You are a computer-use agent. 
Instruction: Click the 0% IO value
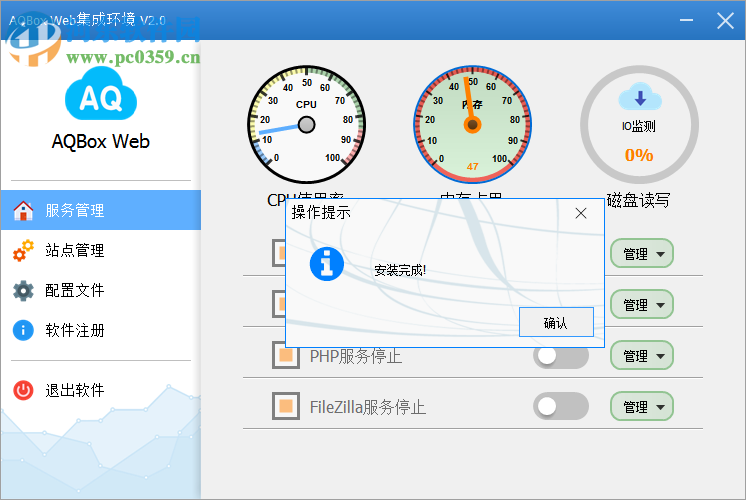pyautogui.click(x=639, y=155)
